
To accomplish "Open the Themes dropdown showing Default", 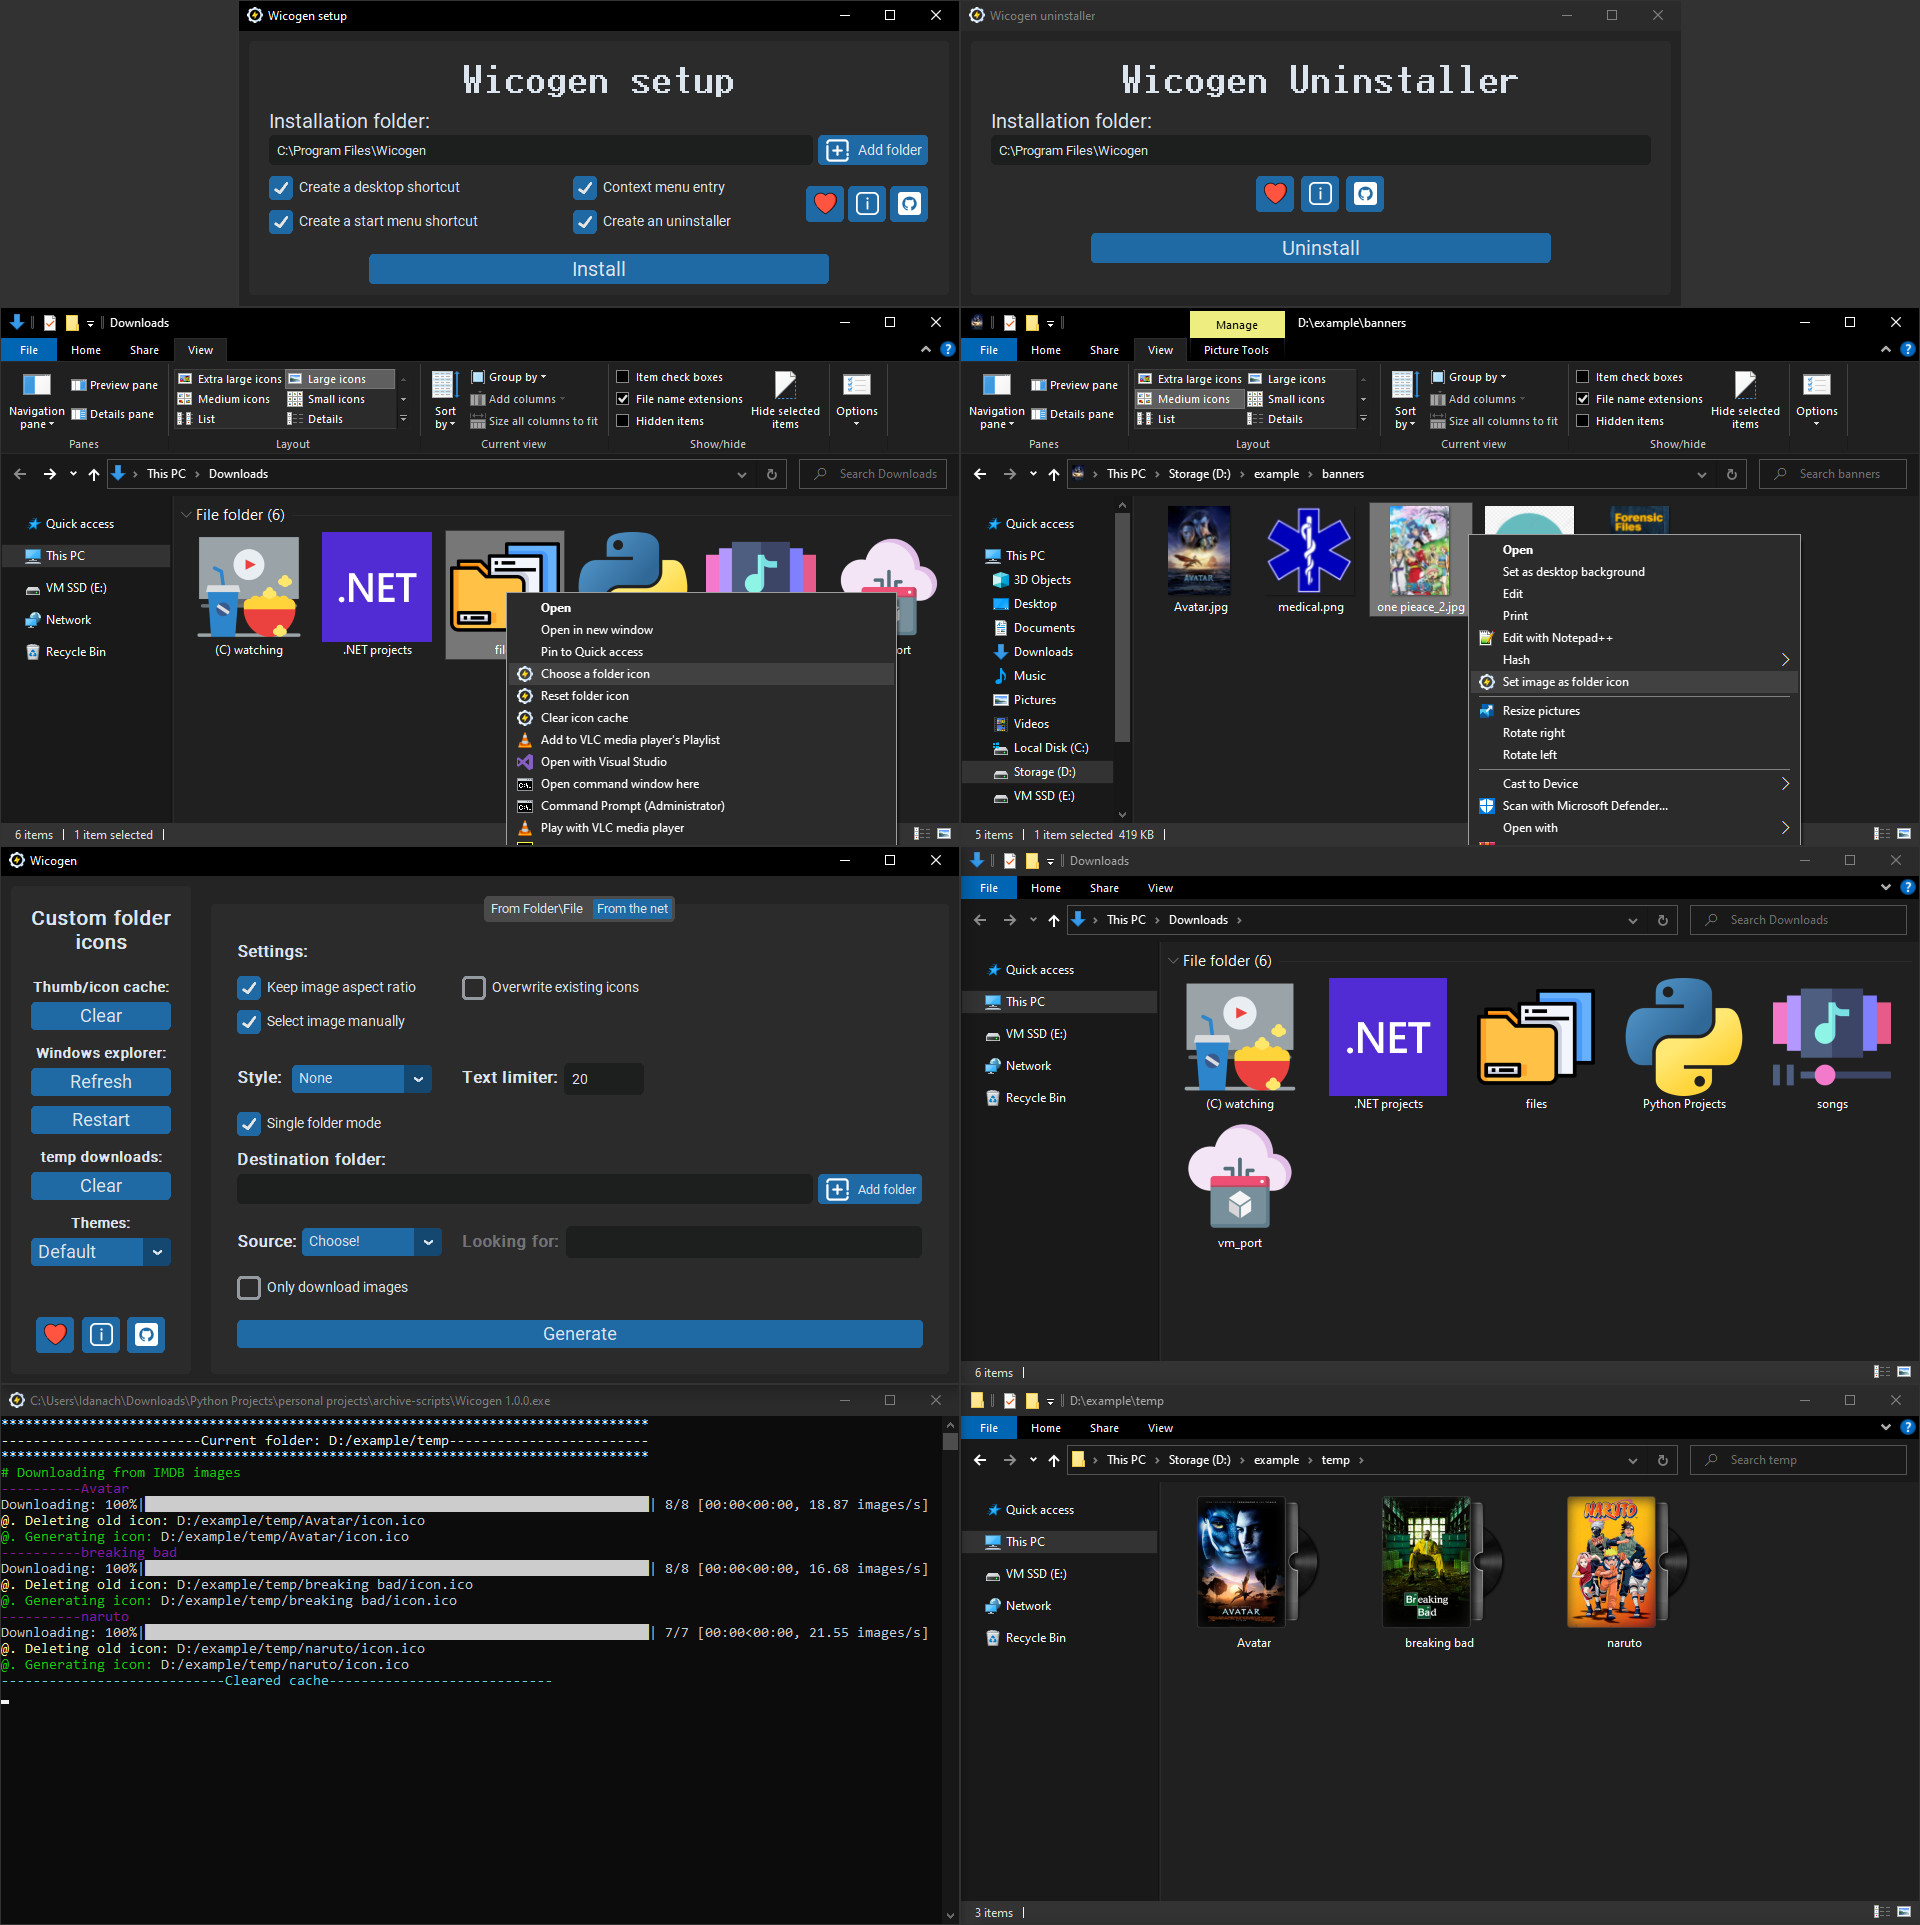I will tap(101, 1252).
